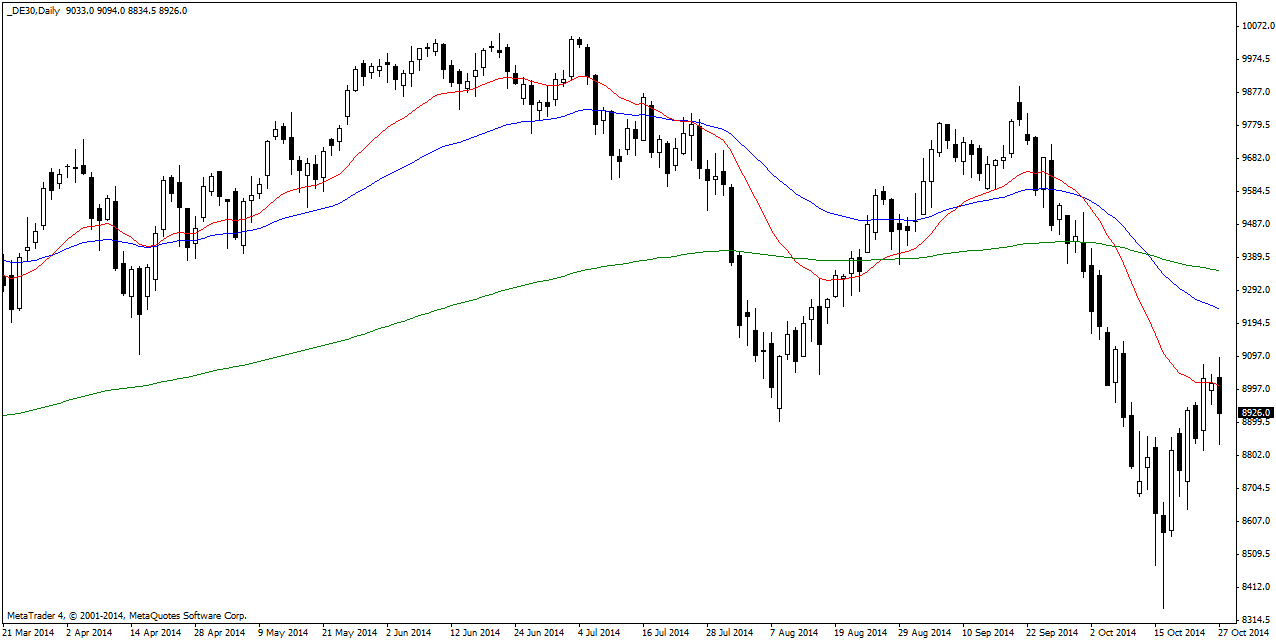The image size is (1276, 641).
Task: Click the 12 Jun 2014 date label
Action: click(x=475, y=632)
